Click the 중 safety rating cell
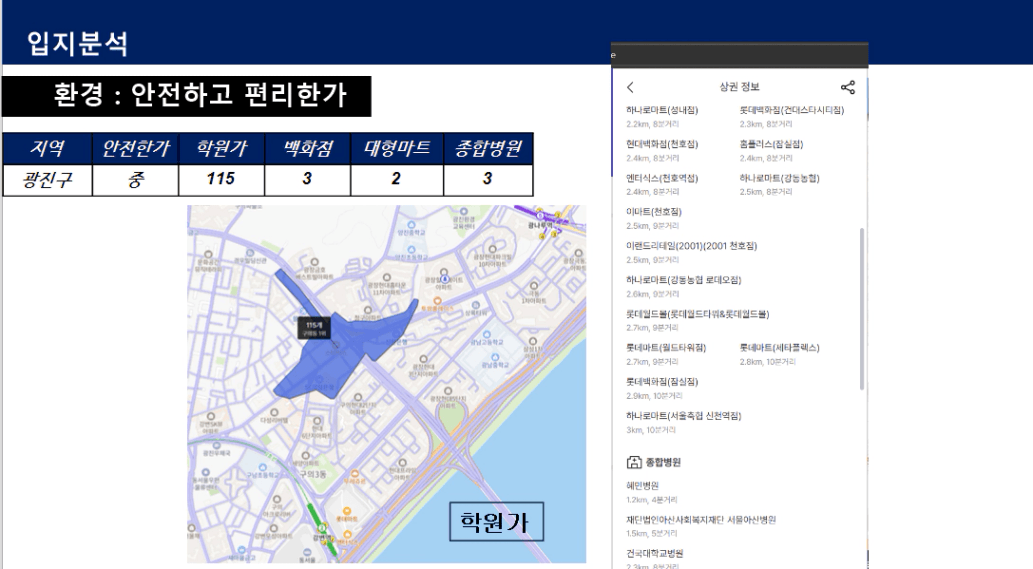This screenshot has width=1033, height=569. (136, 180)
